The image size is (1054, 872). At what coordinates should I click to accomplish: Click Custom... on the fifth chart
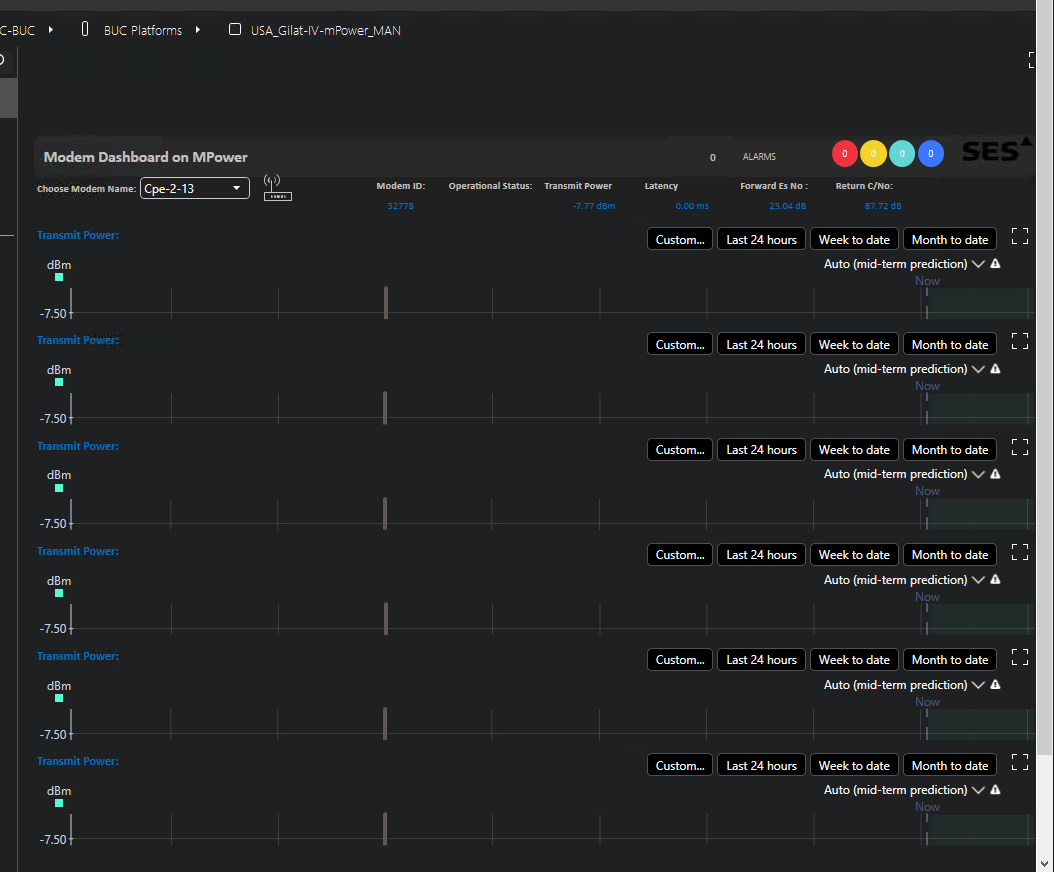coord(680,660)
